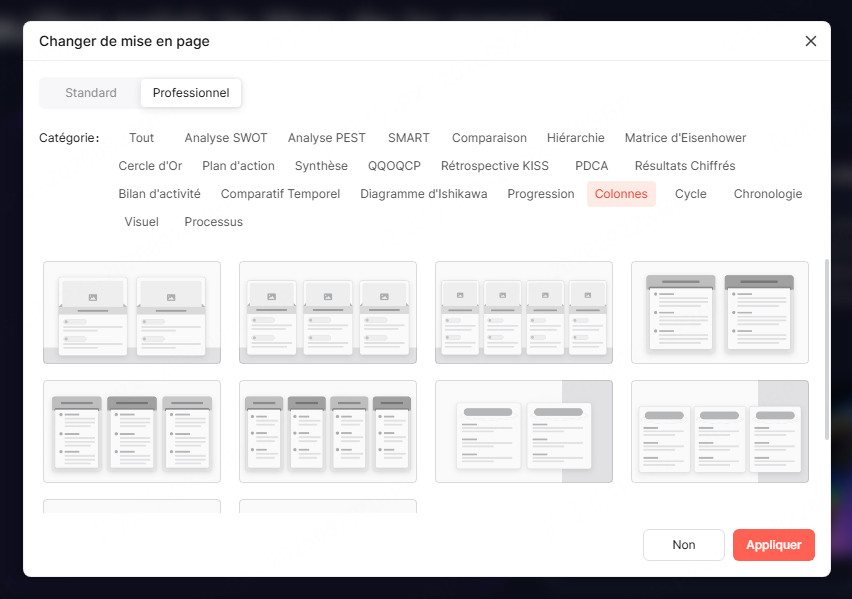The width and height of the screenshot is (852, 599).
Task: Select the SMART category filter
Action: 409,138
